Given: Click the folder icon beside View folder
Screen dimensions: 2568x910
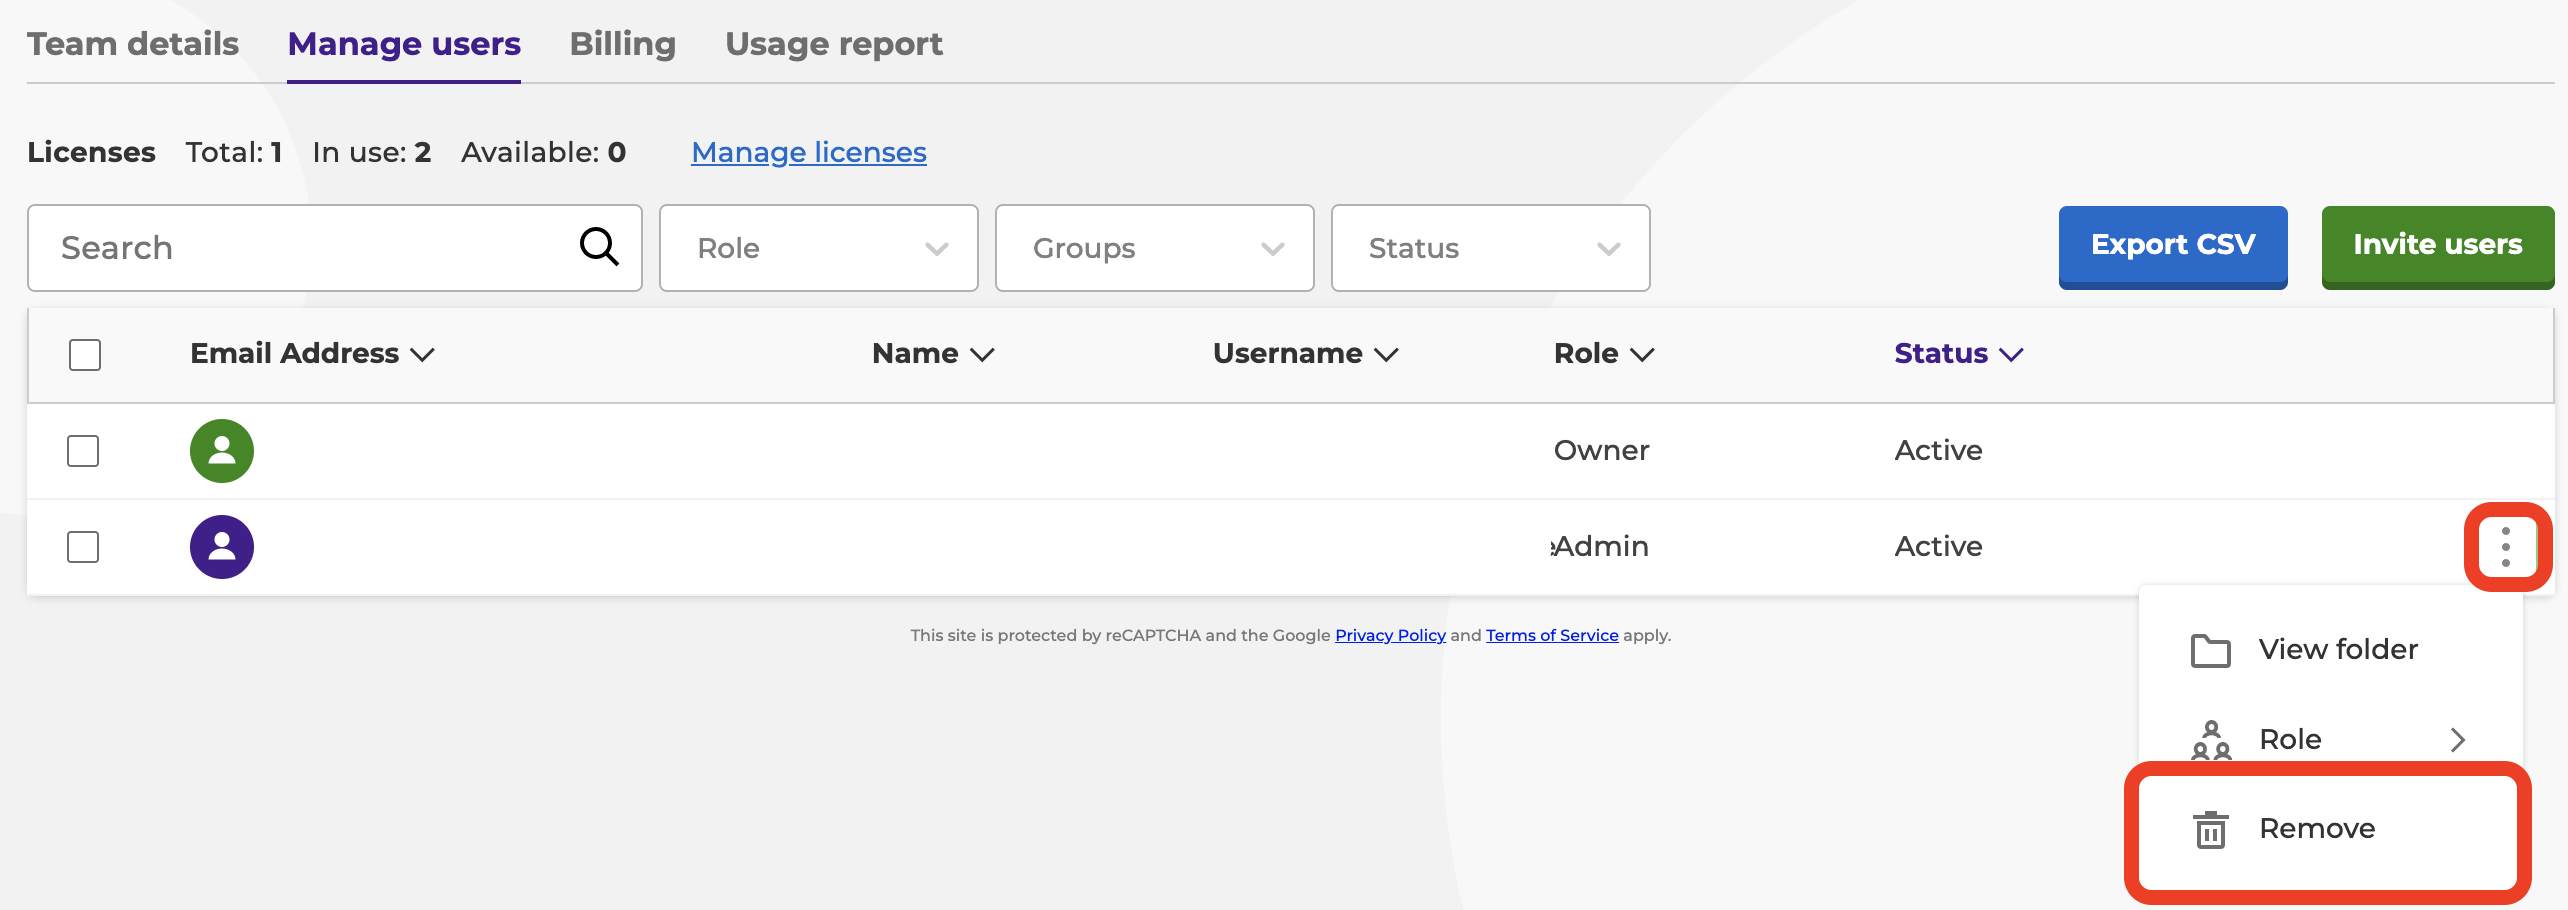Looking at the screenshot, I should coord(2210,650).
